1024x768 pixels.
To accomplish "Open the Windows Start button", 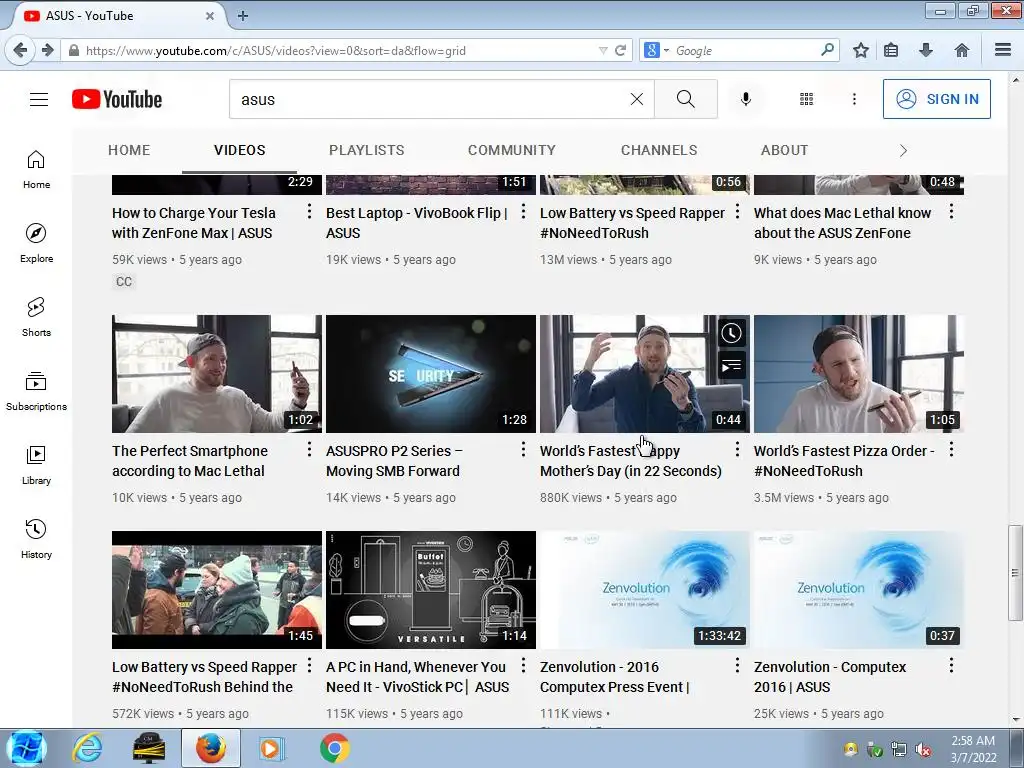I will pos(25,748).
